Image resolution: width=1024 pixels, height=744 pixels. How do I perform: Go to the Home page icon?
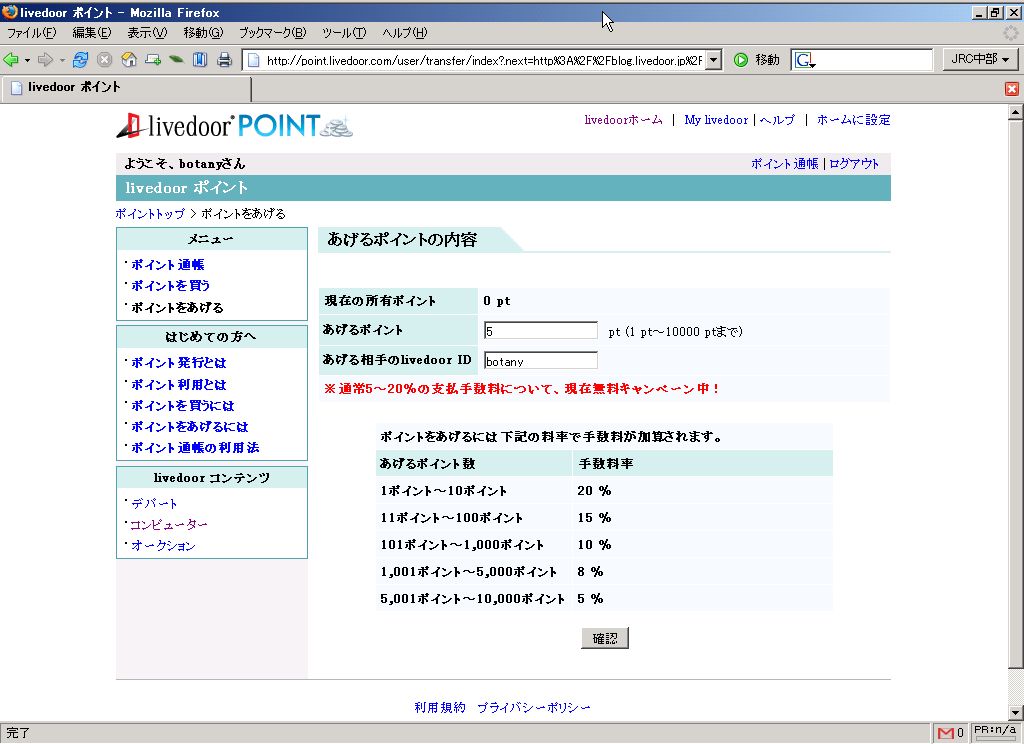tap(129, 60)
